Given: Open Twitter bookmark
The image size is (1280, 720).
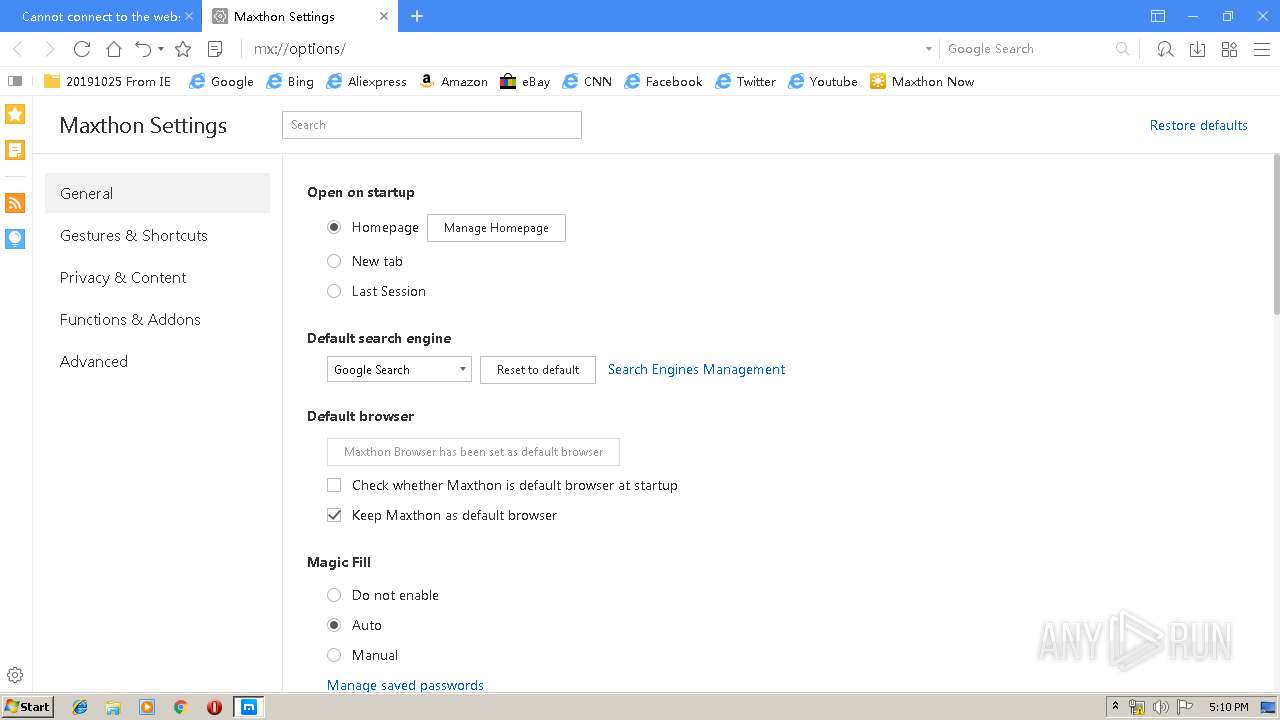Looking at the screenshot, I should [745, 81].
